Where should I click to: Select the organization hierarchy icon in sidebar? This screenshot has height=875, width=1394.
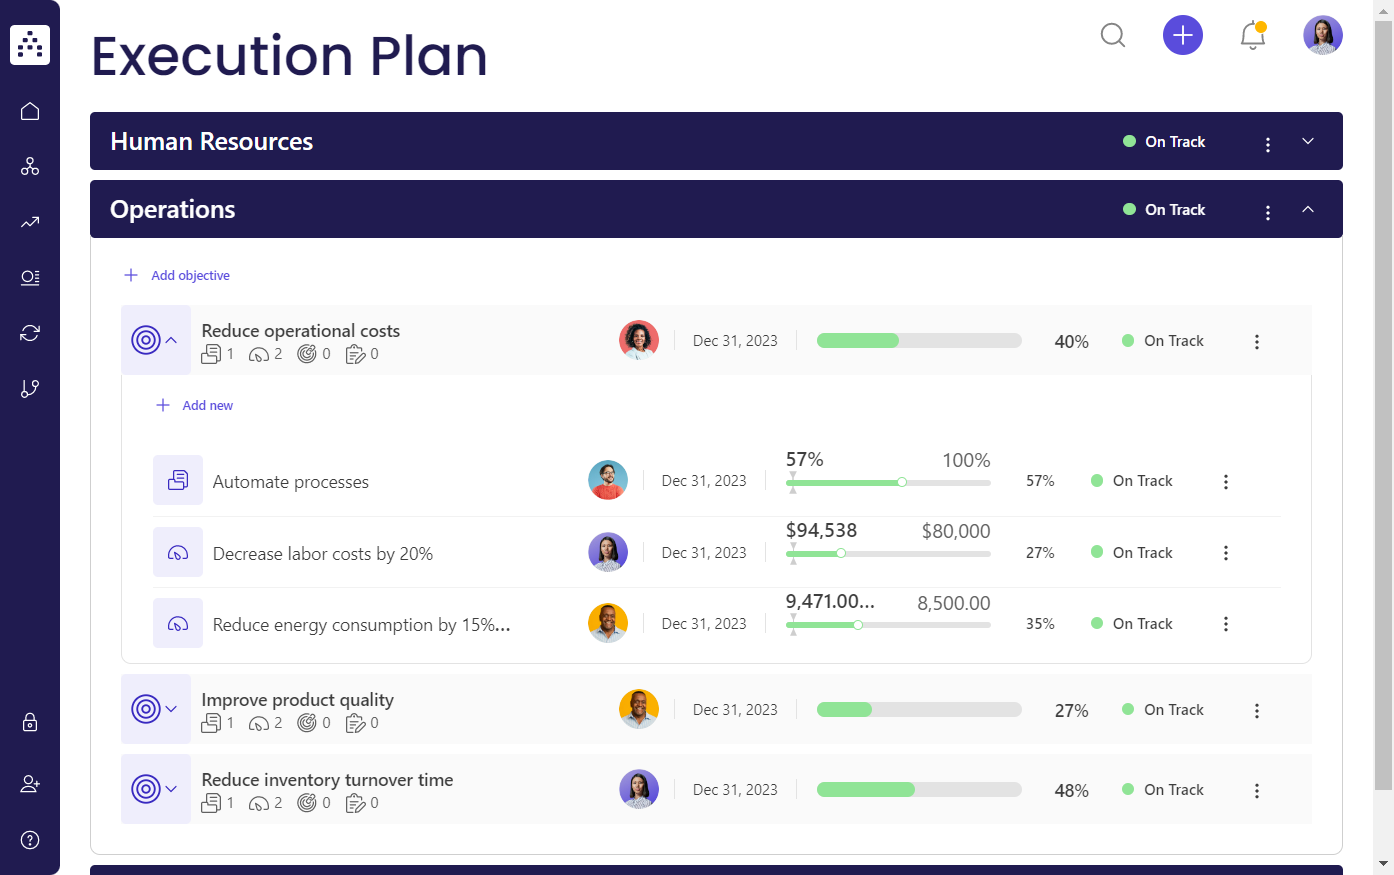[x=30, y=166]
